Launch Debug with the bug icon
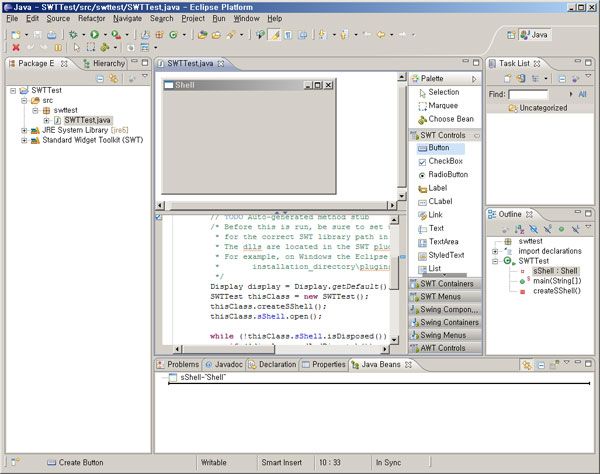 [73, 35]
